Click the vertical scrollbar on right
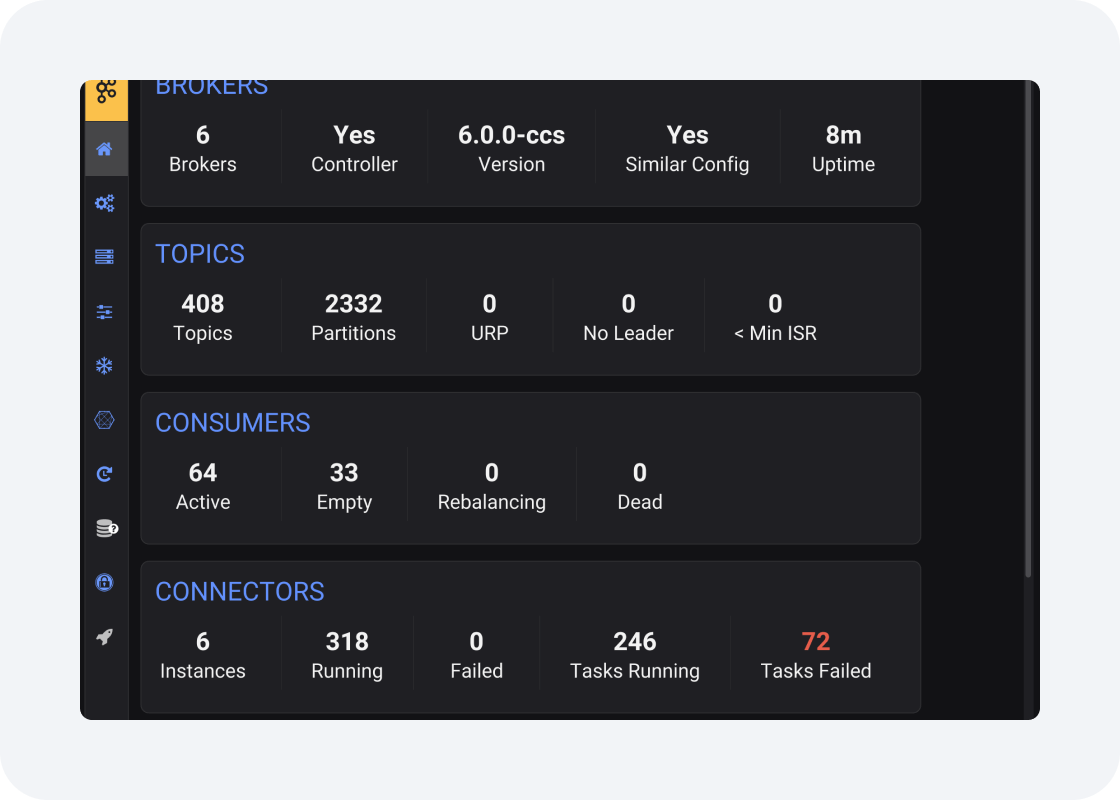This screenshot has height=800, width=1120. click(1028, 330)
